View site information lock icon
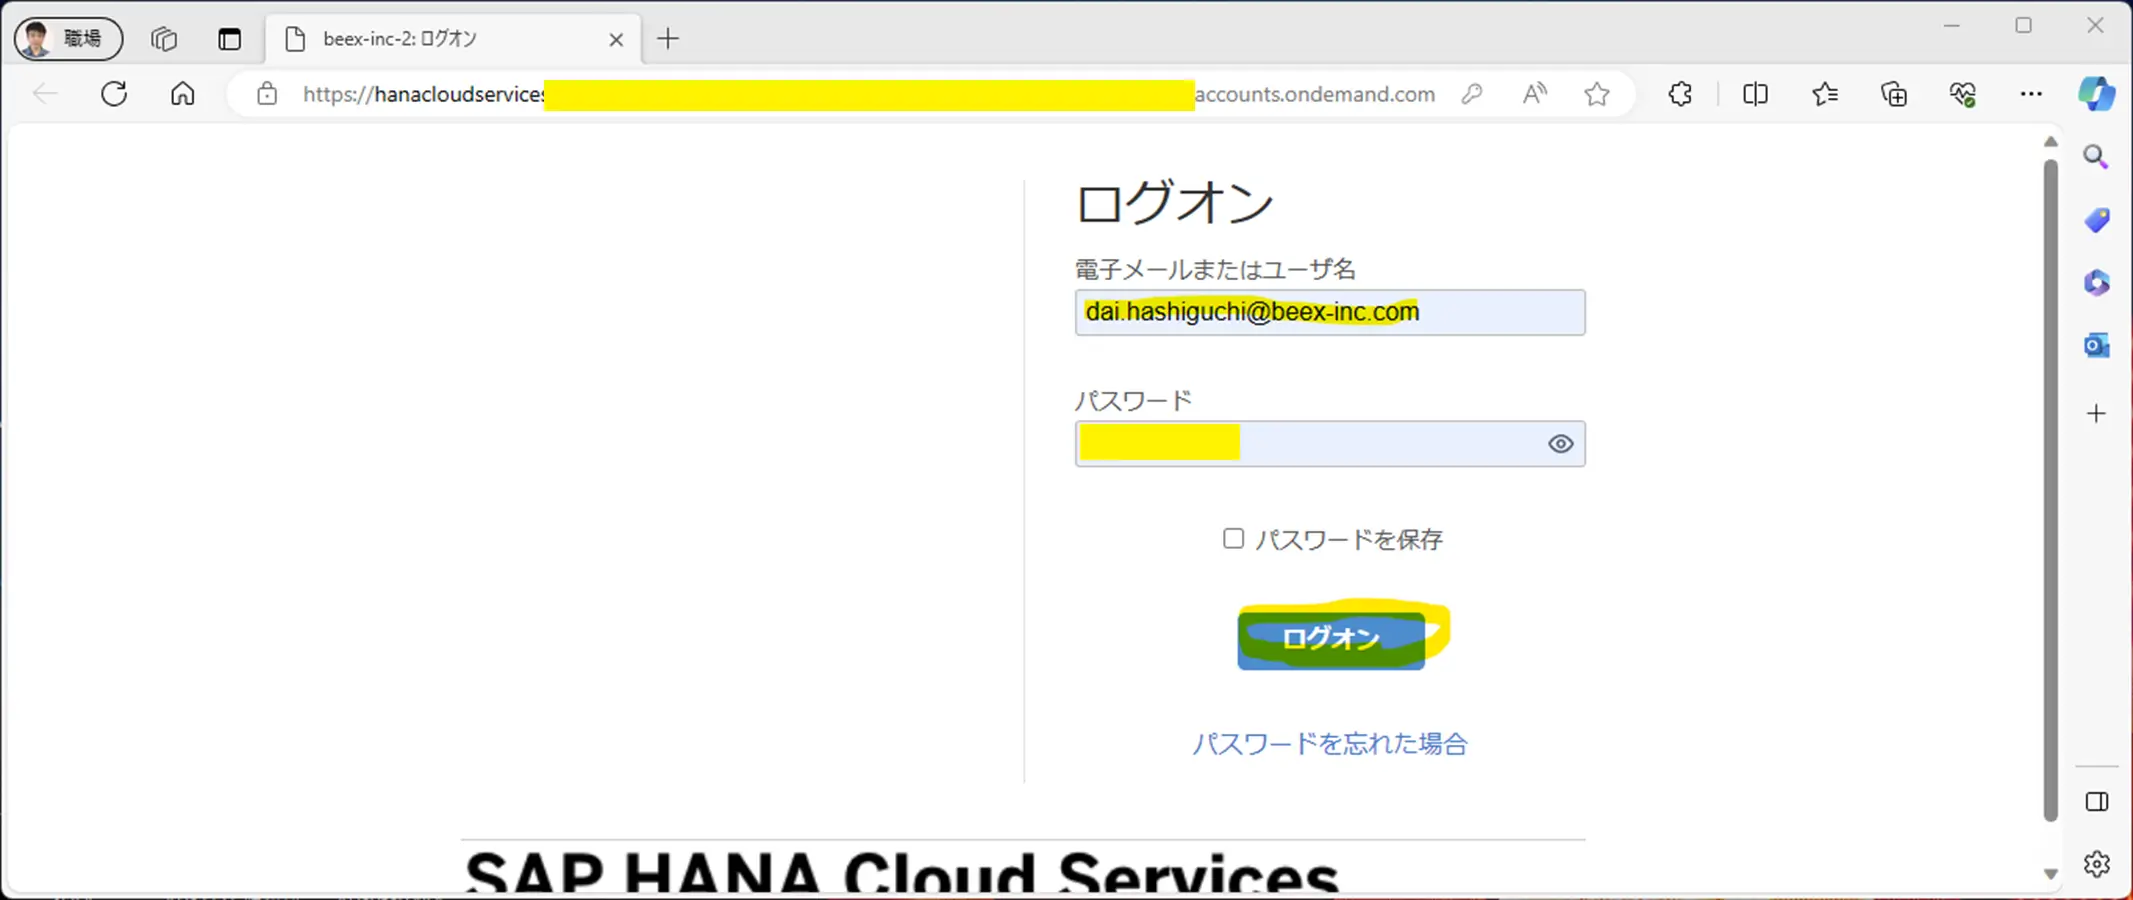Viewport: 2133px width, 900px height. [x=266, y=94]
